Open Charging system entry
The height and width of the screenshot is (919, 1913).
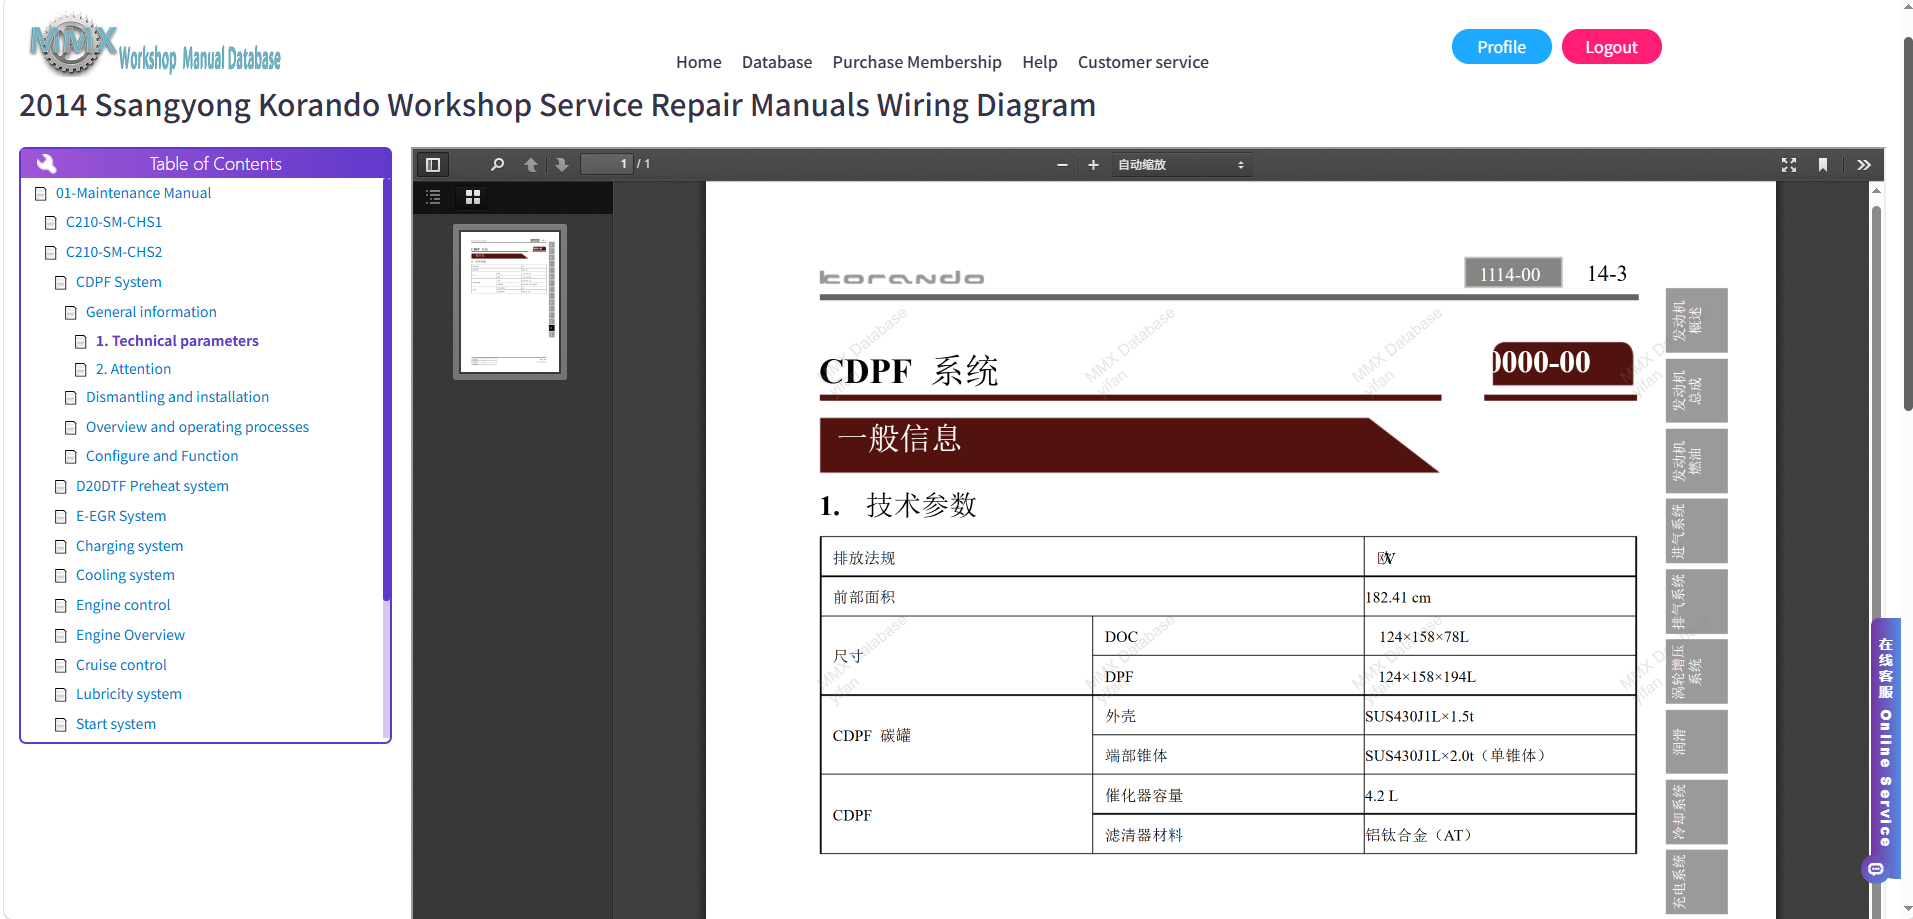click(129, 546)
